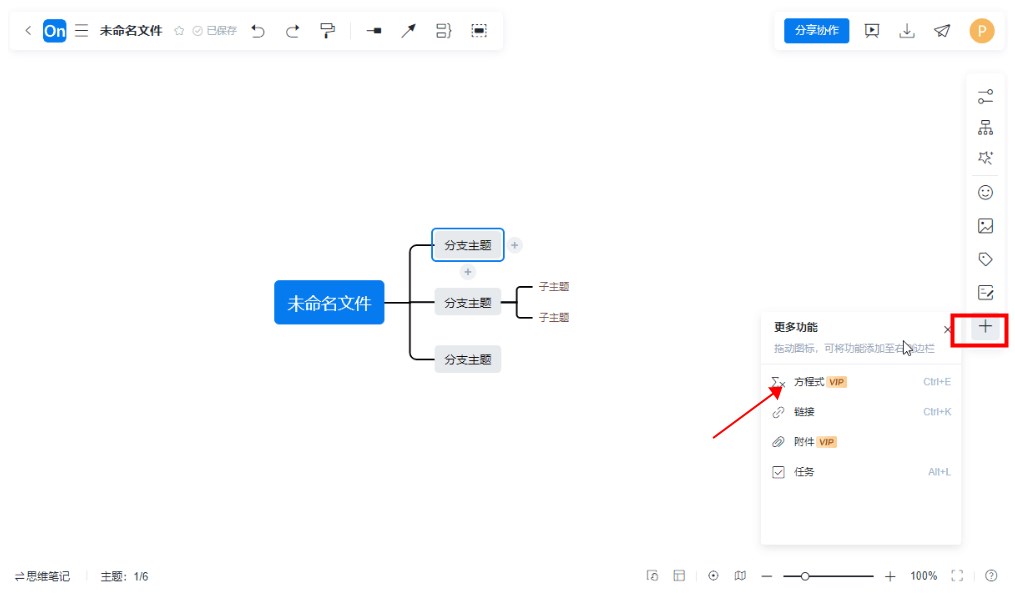Viewport: 1015px width, 593px height.
Task: Toggle fullscreen mode in status bar
Action: point(957,576)
